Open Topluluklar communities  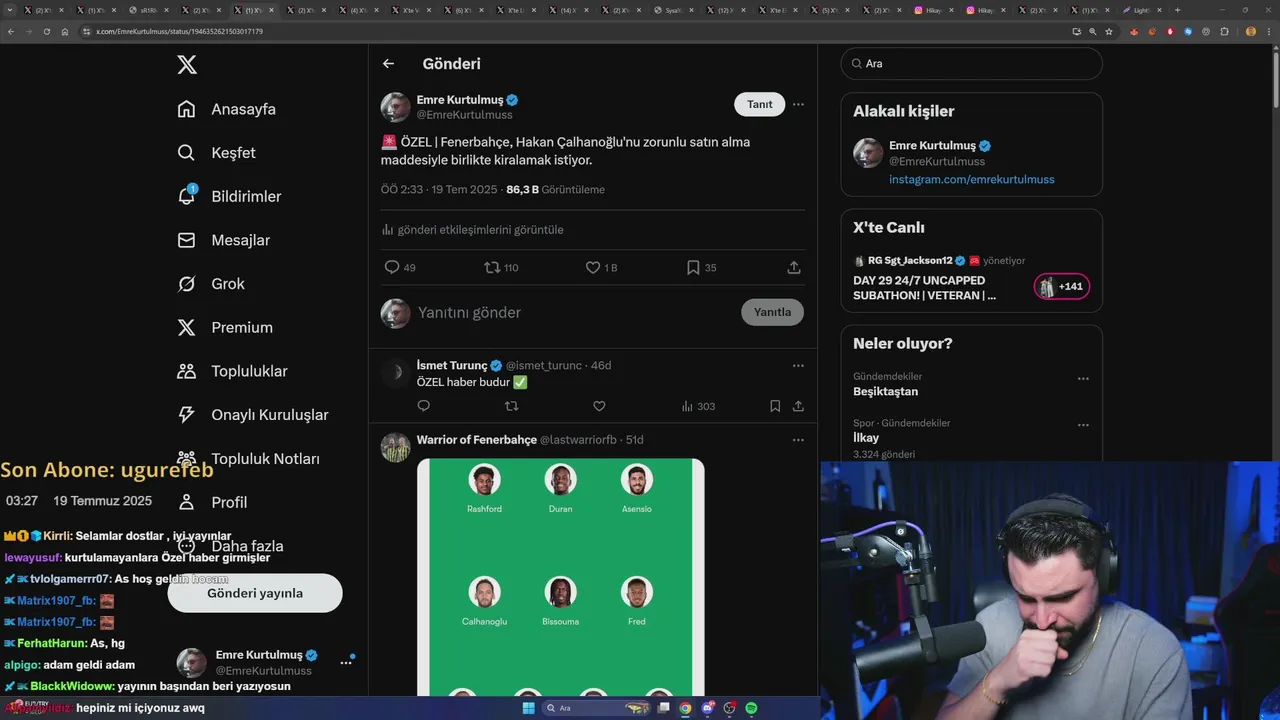pos(232,371)
